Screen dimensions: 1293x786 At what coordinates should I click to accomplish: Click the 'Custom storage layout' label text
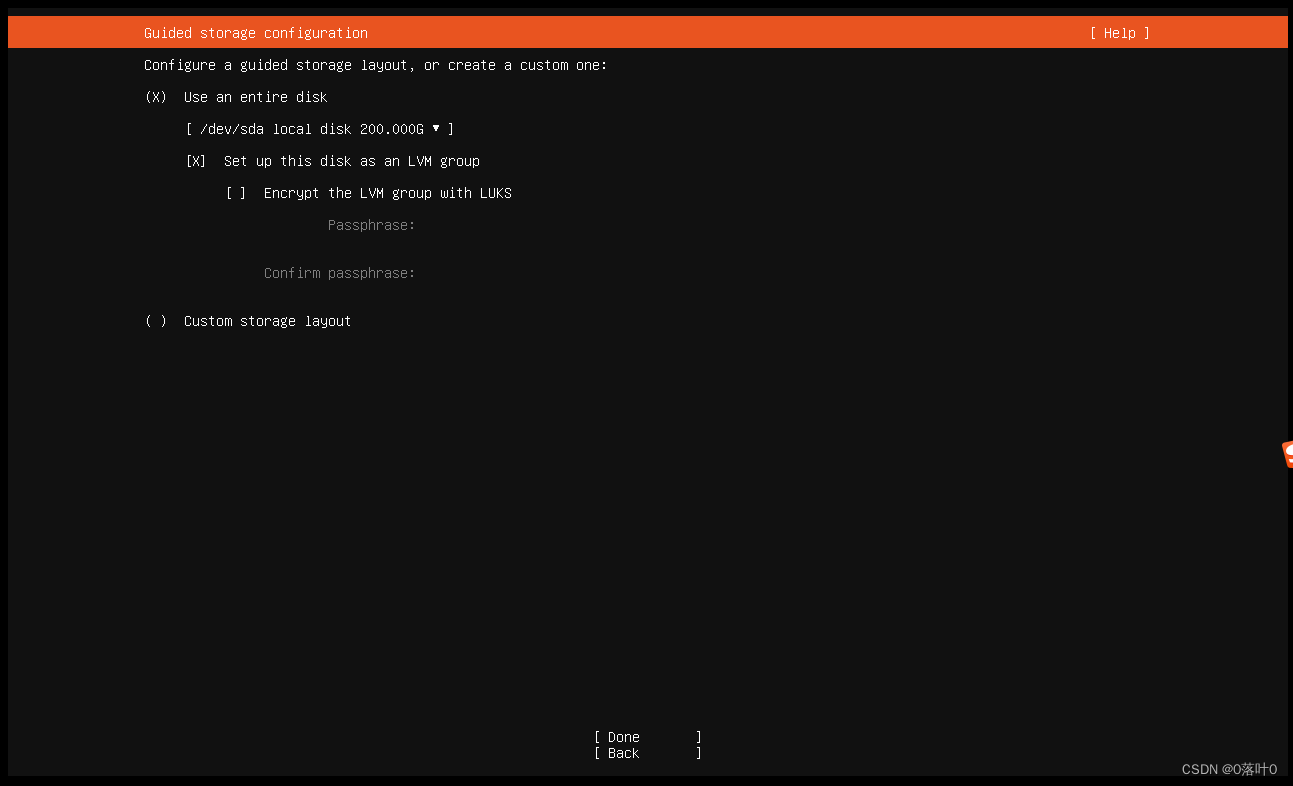pyautogui.click(x=268, y=321)
